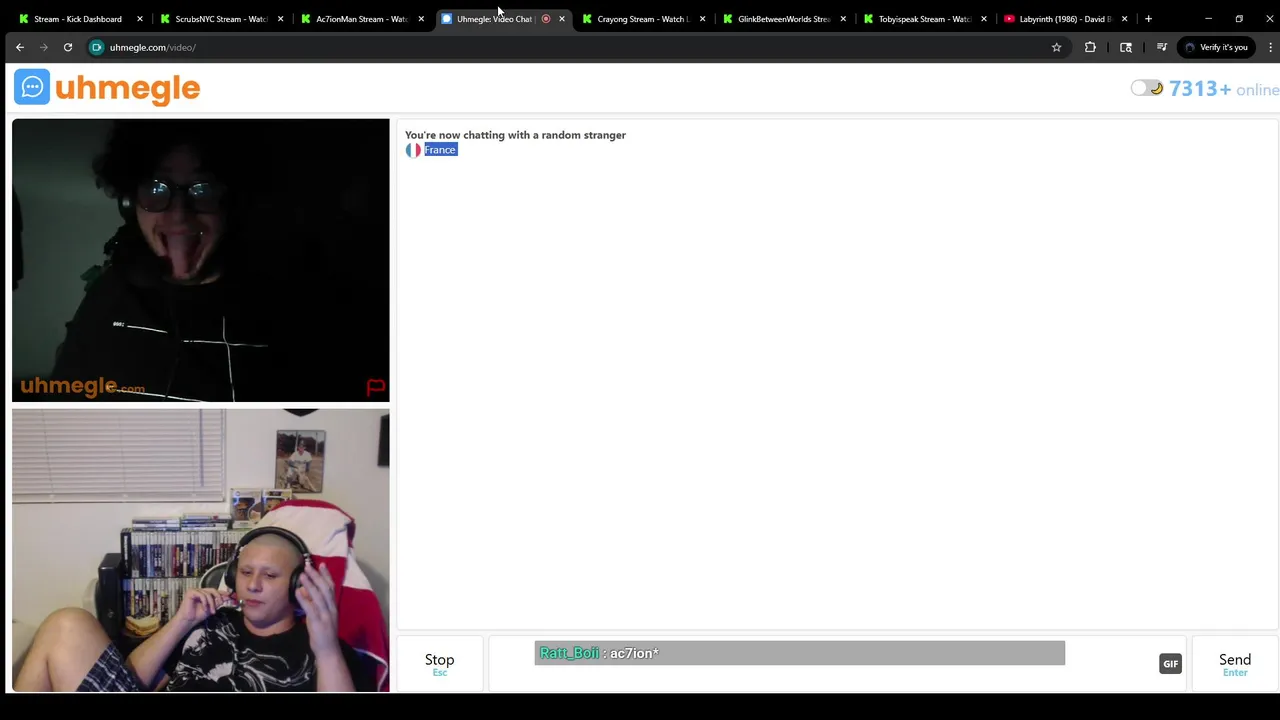
Task: Reload the uhmegle page
Action: [x=68, y=47]
